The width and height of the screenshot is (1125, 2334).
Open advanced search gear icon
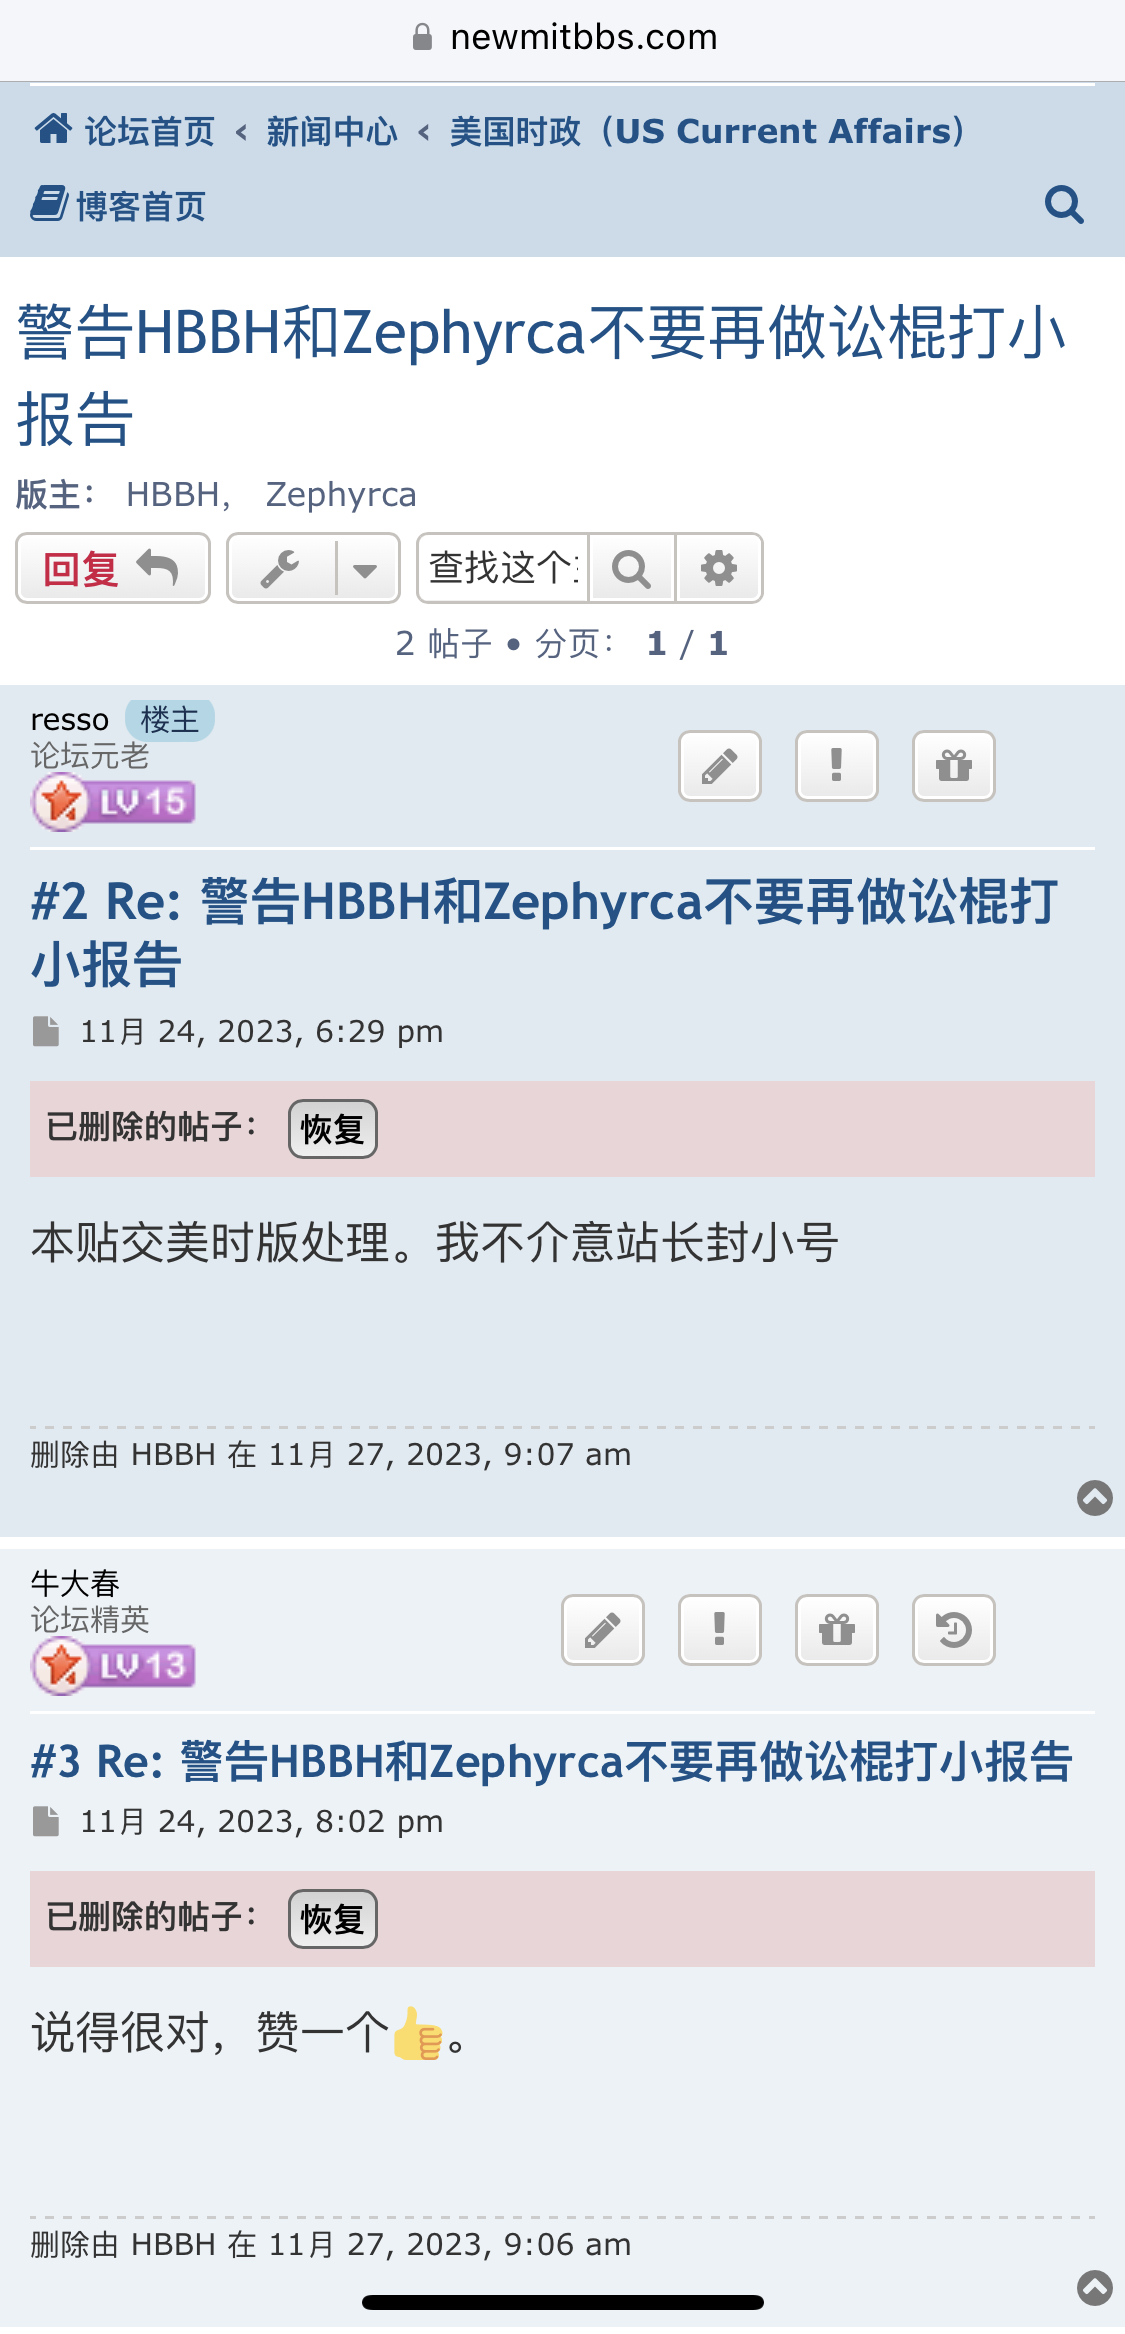(719, 568)
